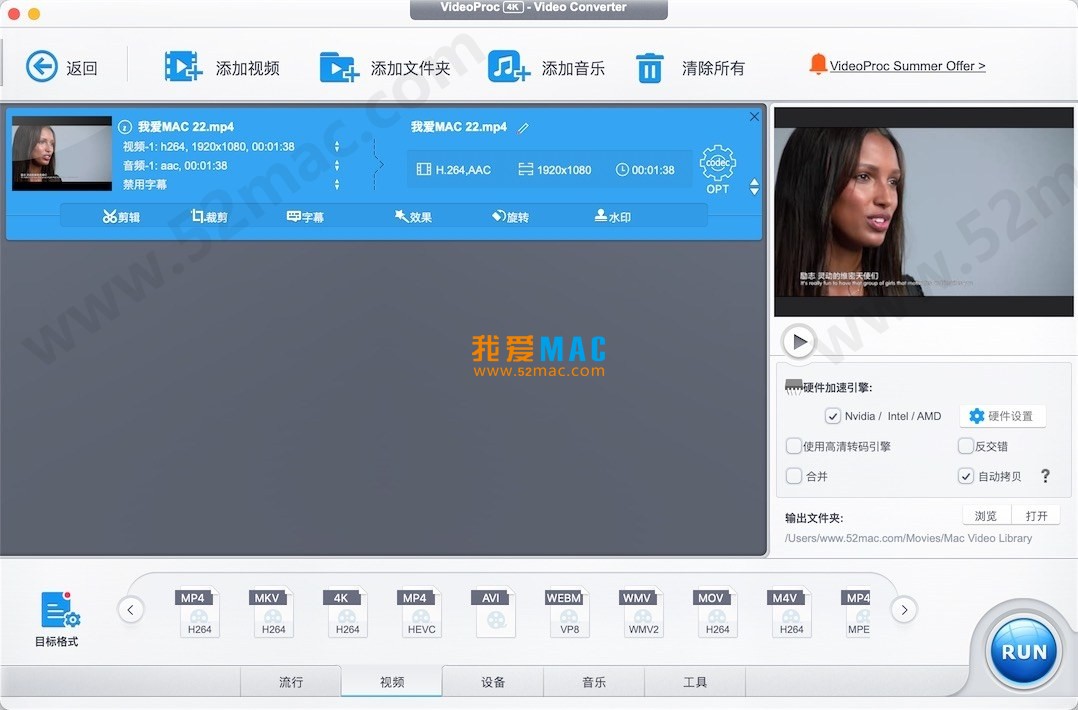The image size is (1078, 710).
Task: Remove the video item with the X
Action: coord(754,117)
